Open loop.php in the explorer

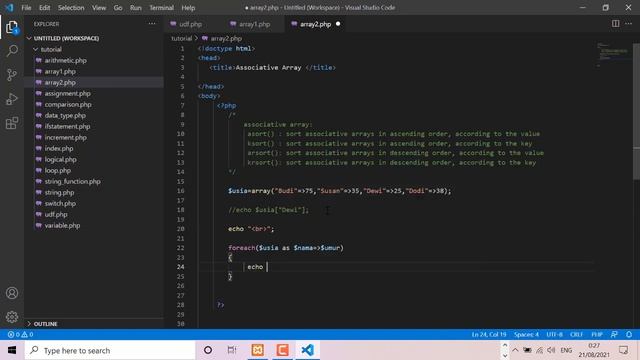pos(58,171)
